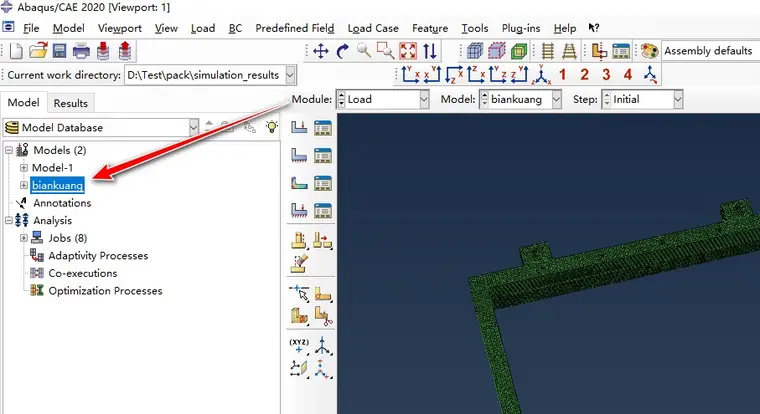Open the Tools menu
Viewport: 760px width, 414px height.
coord(475,28)
